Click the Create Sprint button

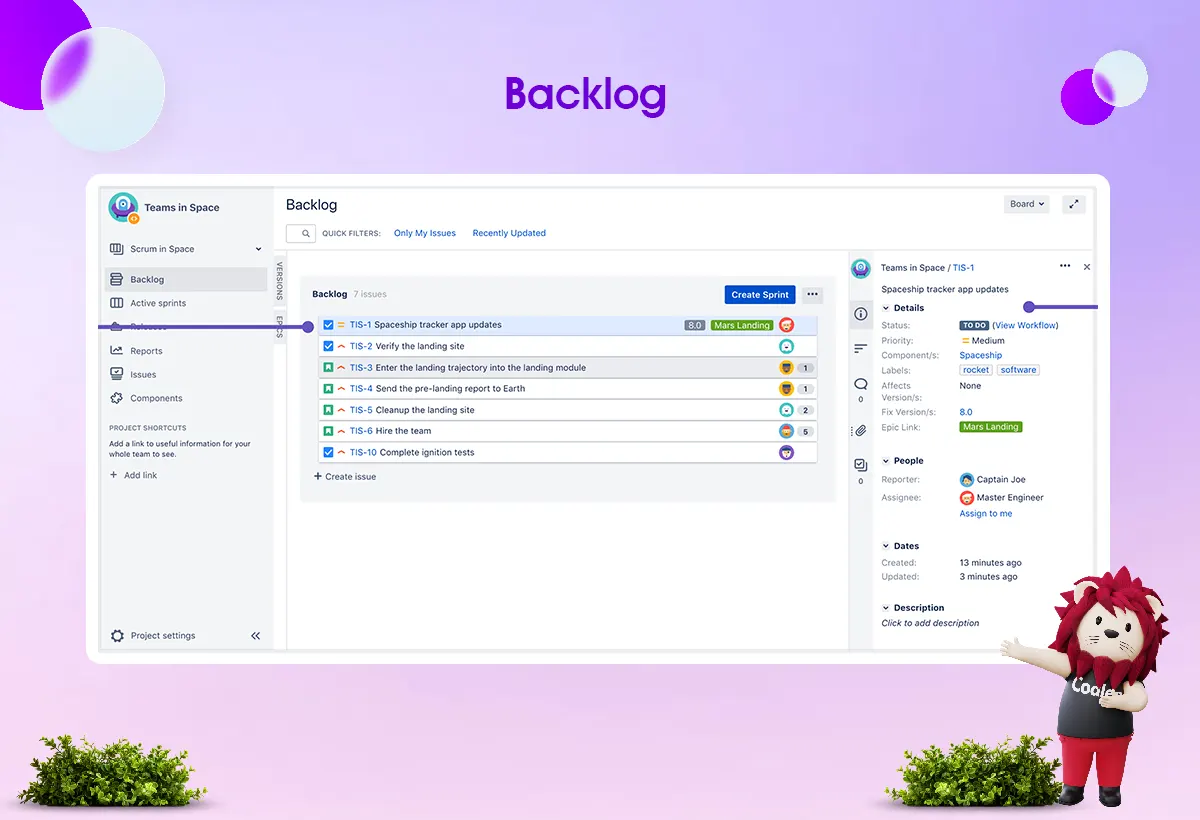click(x=760, y=295)
